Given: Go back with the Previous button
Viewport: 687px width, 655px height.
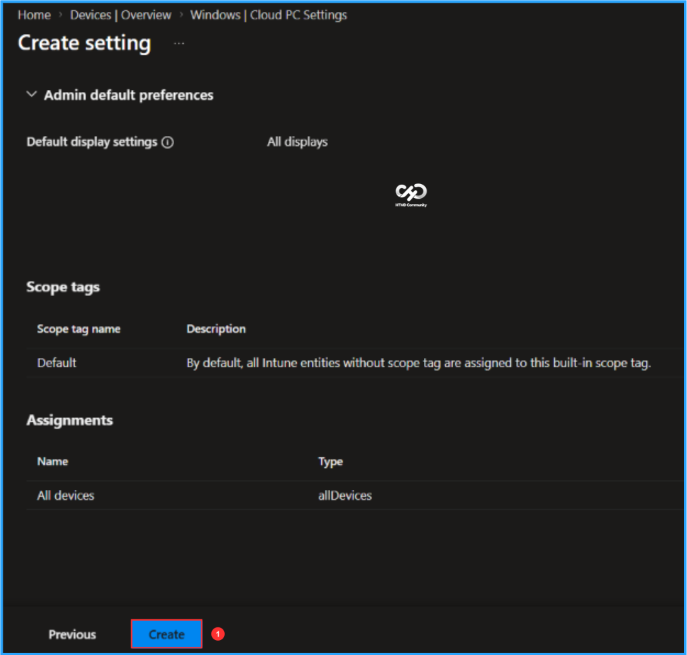Looking at the screenshot, I should coord(72,634).
